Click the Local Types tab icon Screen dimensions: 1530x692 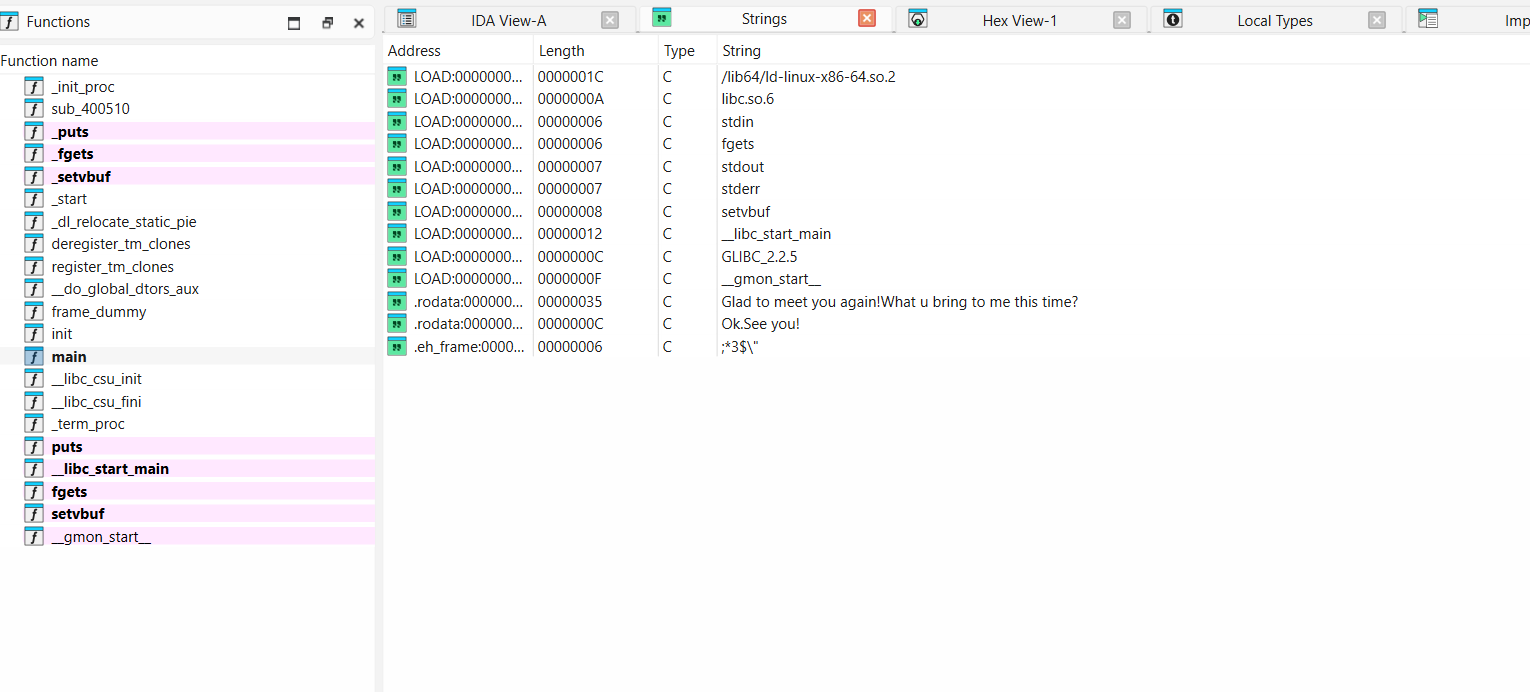pos(1173,19)
